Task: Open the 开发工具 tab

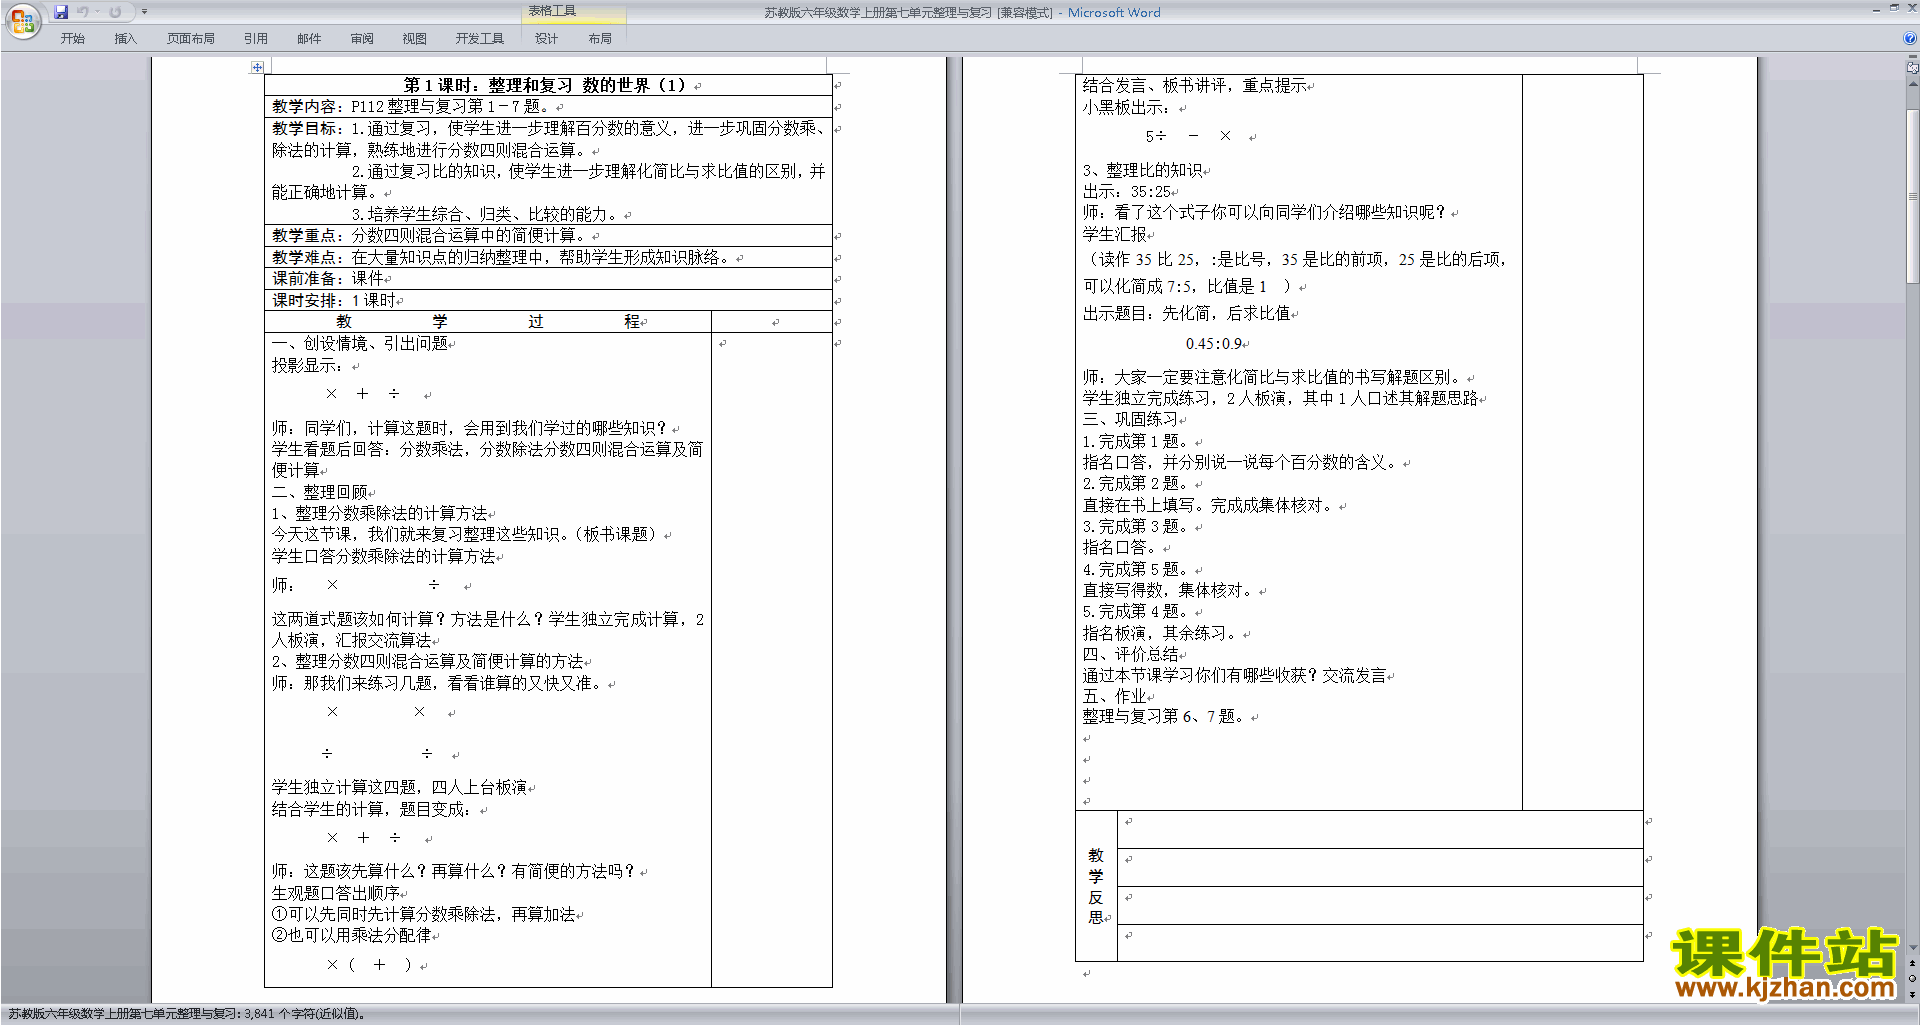Action: (480, 39)
